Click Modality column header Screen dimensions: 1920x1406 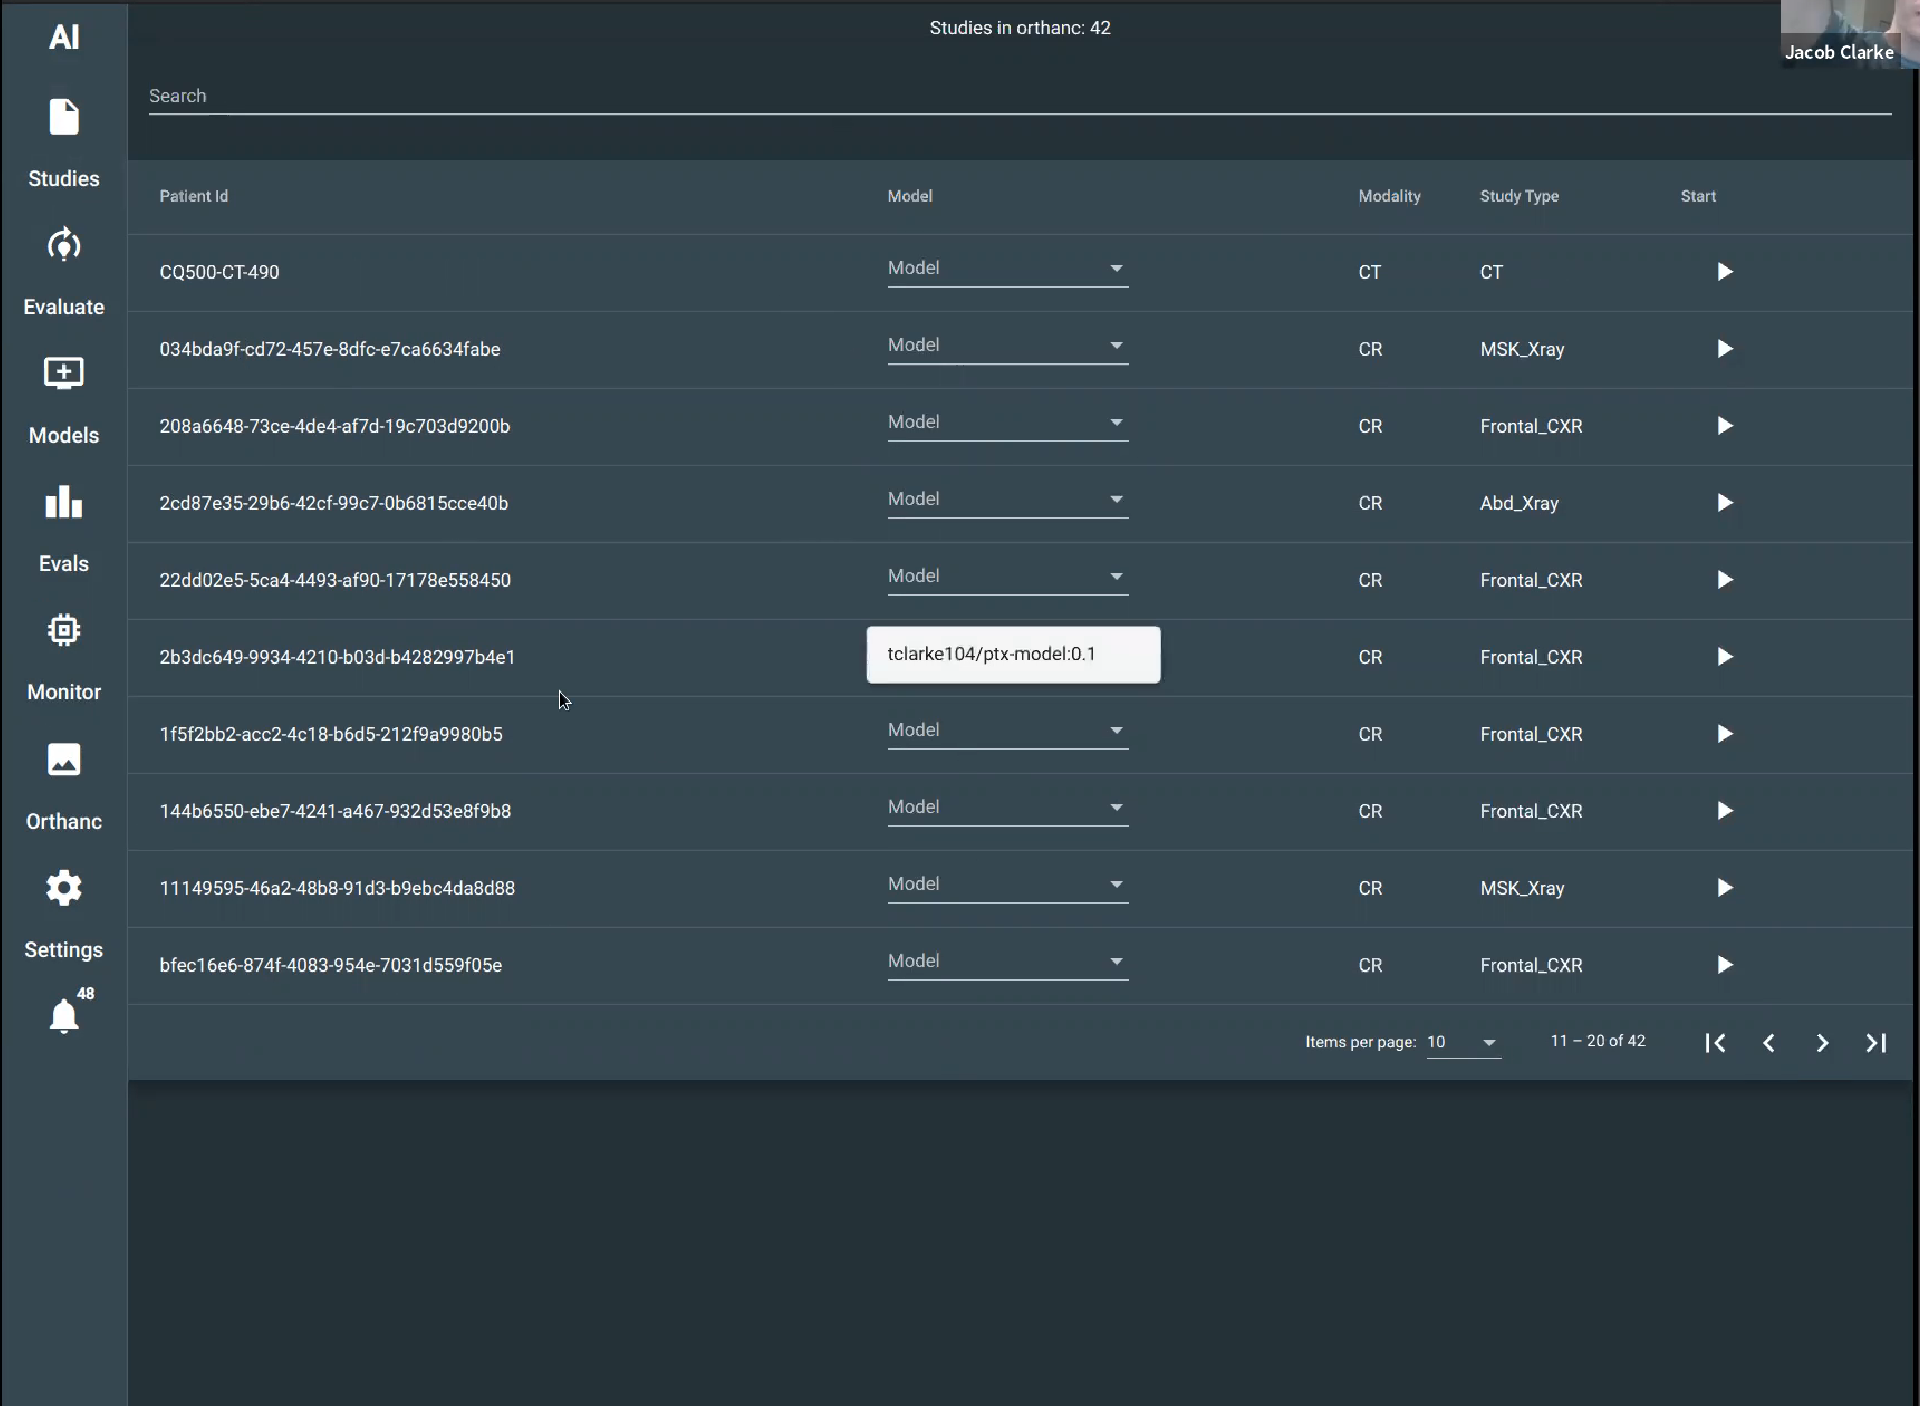point(1389,196)
